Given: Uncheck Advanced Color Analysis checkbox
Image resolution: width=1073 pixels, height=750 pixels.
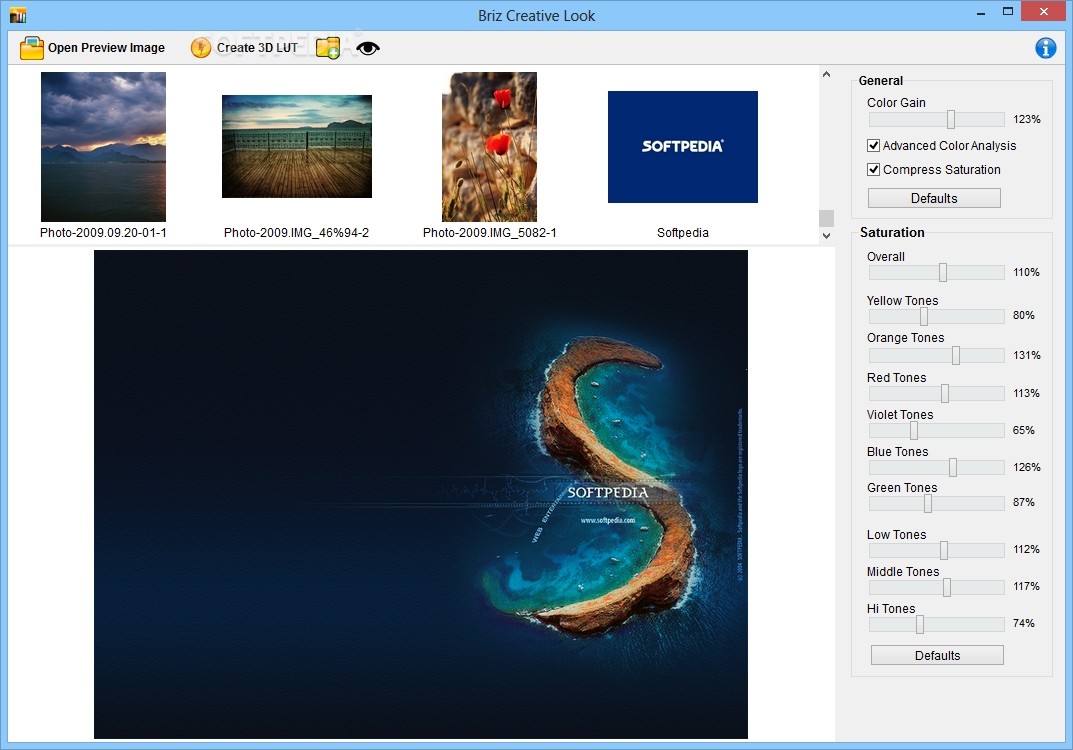Looking at the screenshot, I should pyautogui.click(x=873, y=145).
